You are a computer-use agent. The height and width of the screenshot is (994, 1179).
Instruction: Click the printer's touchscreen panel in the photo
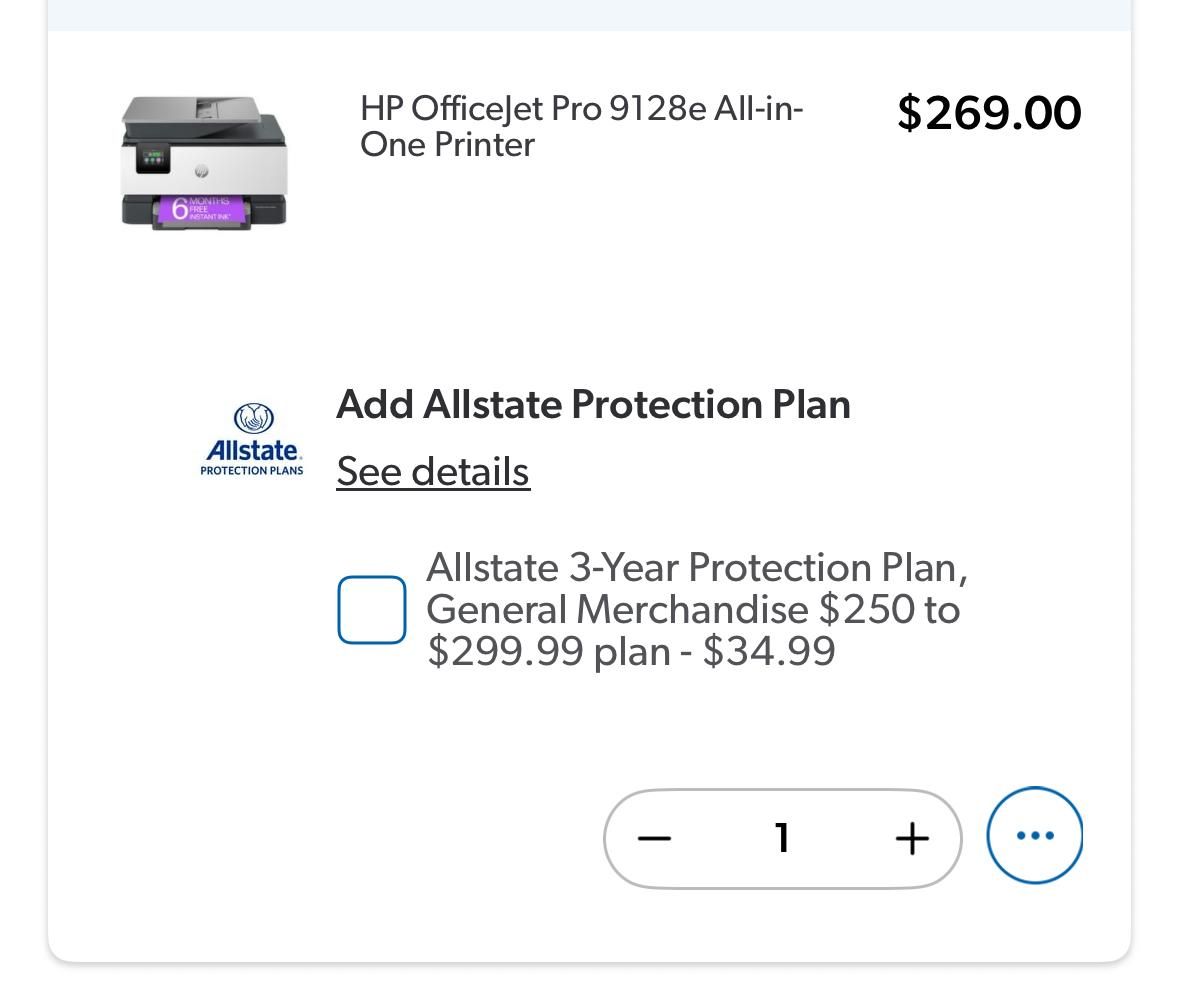[152, 159]
